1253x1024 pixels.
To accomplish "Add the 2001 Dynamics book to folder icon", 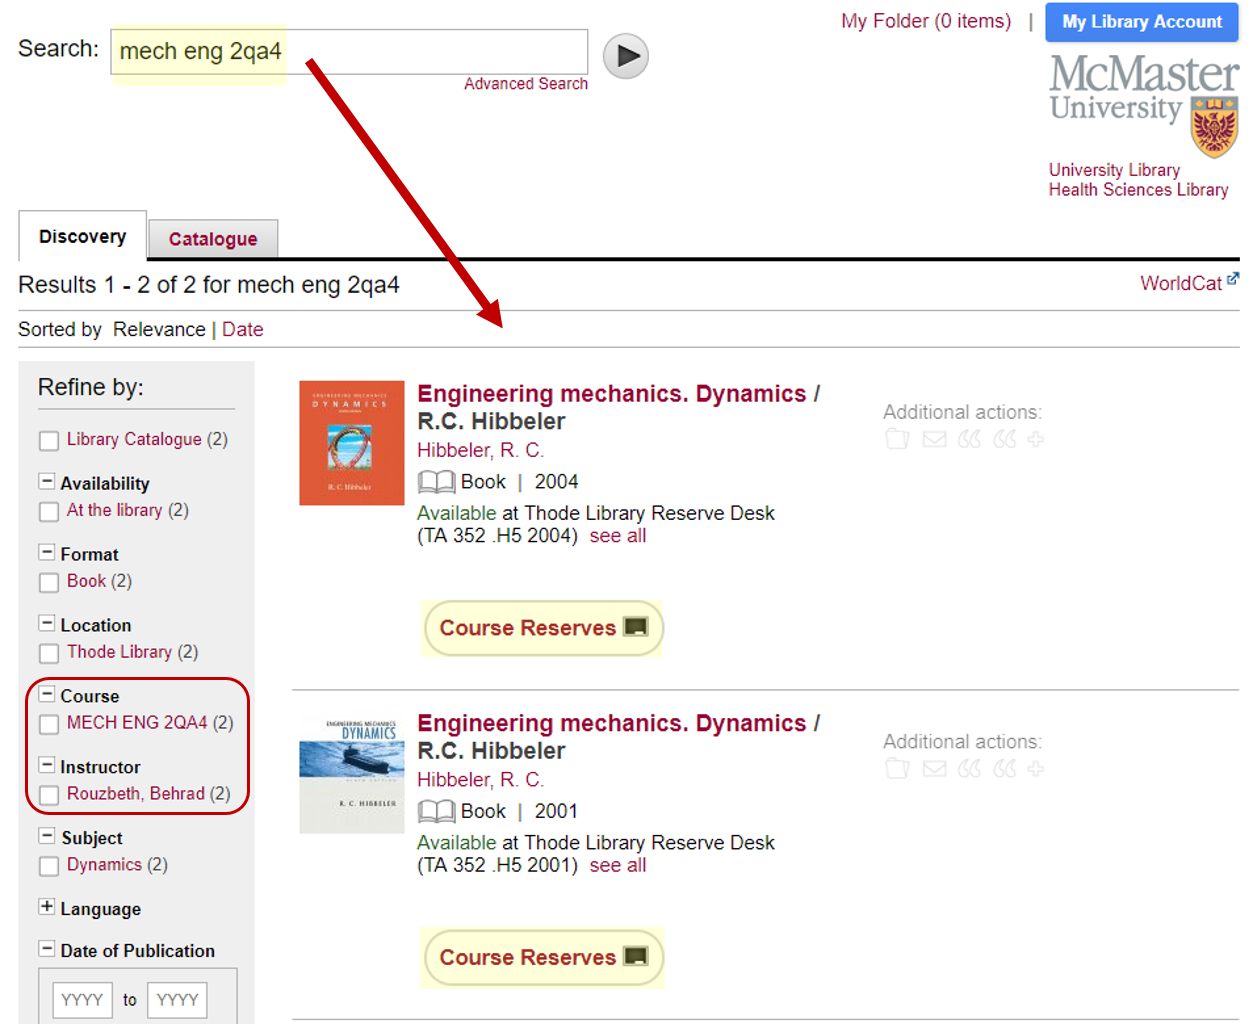I will pos(897,769).
